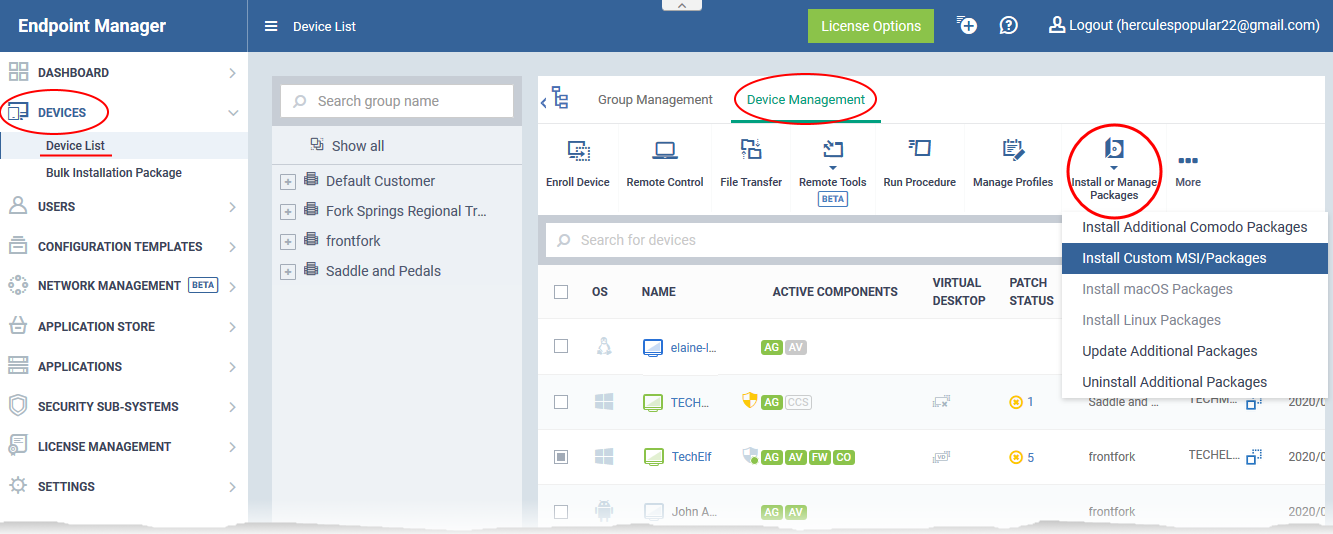Click the Application Store basket icon

coord(18,326)
